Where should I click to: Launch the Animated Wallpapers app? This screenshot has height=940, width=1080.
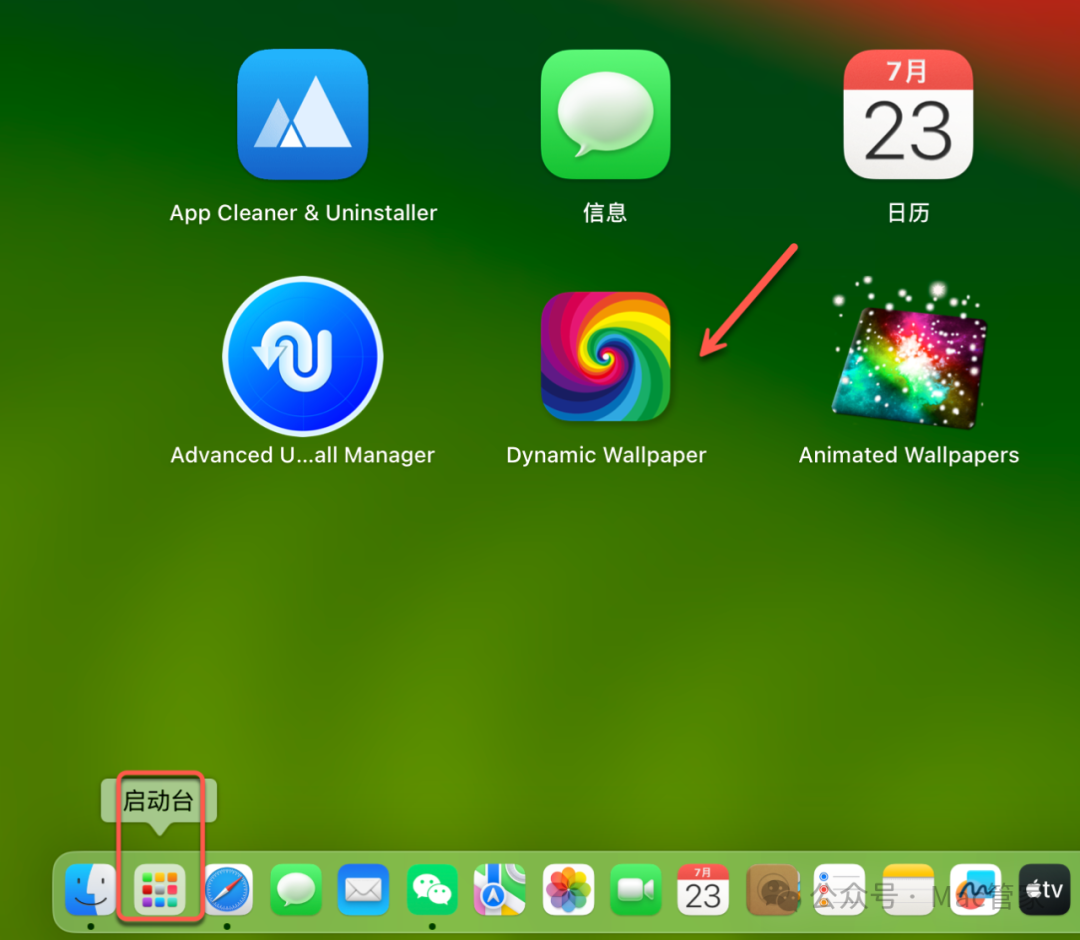908,353
